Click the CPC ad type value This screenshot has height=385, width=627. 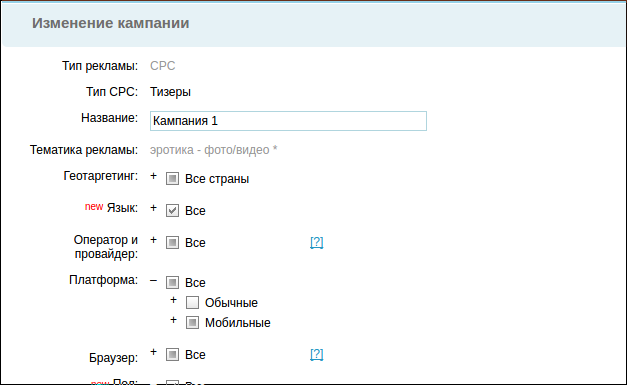click(x=162, y=66)
